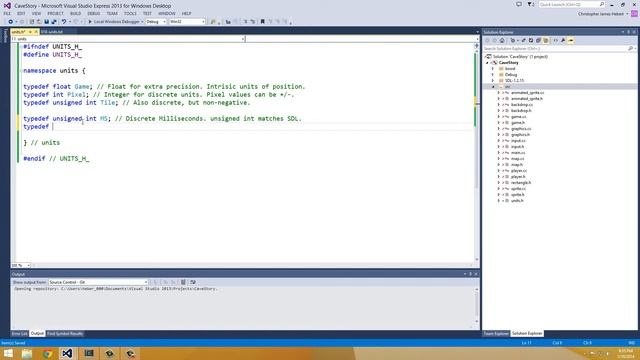The width and height of the screenshot is (640, 360).
Task: Click Visual Studio icon in taskbar
Action: [67, 353]
